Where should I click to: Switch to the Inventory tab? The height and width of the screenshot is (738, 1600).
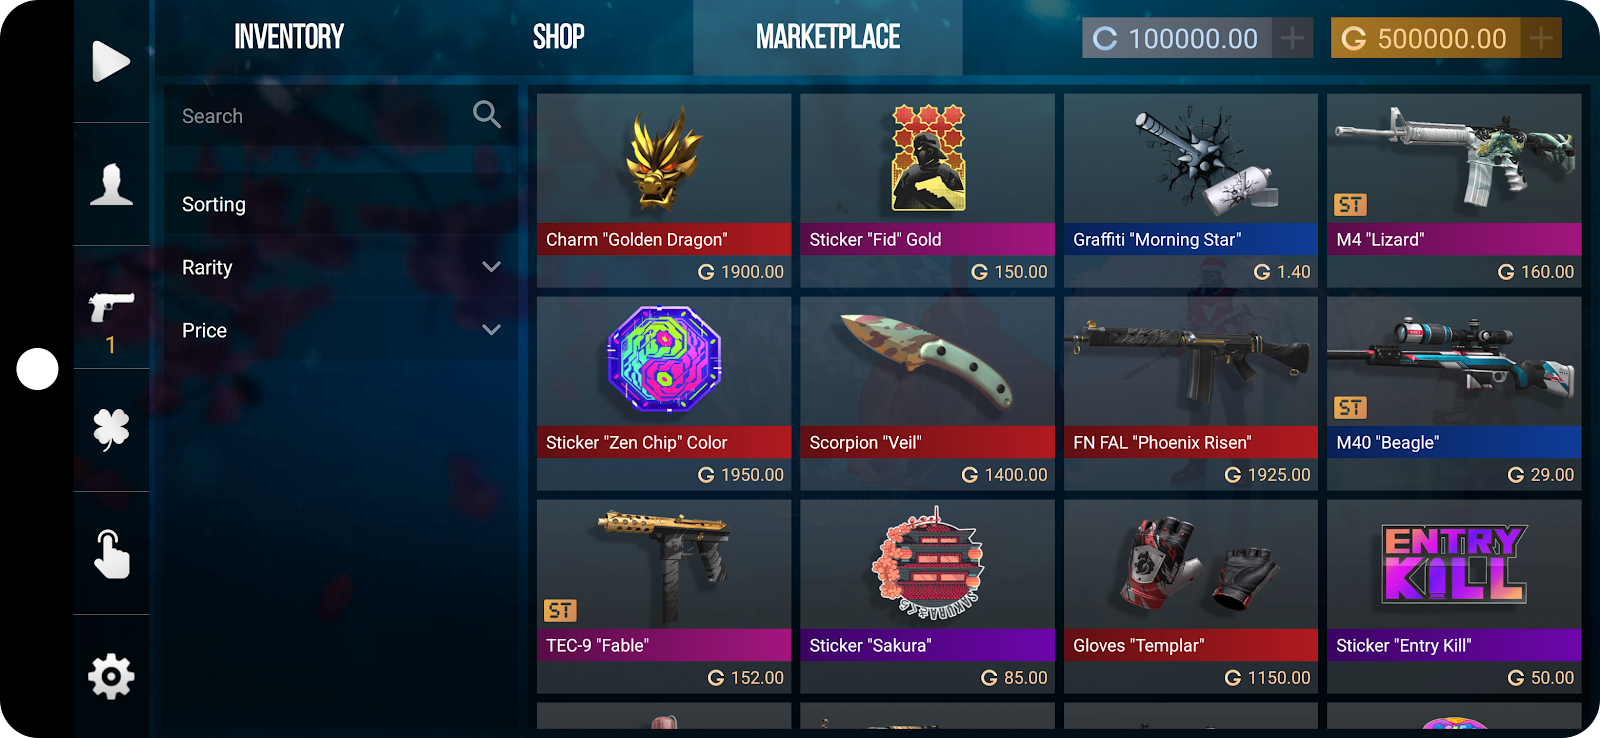[x=289, y=37]
